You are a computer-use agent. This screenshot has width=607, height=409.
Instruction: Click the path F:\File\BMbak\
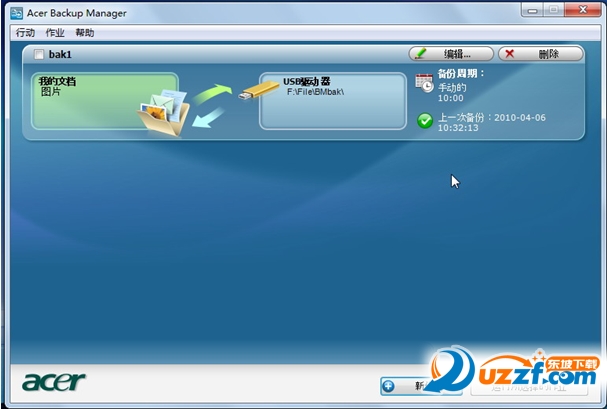[315, 92]
